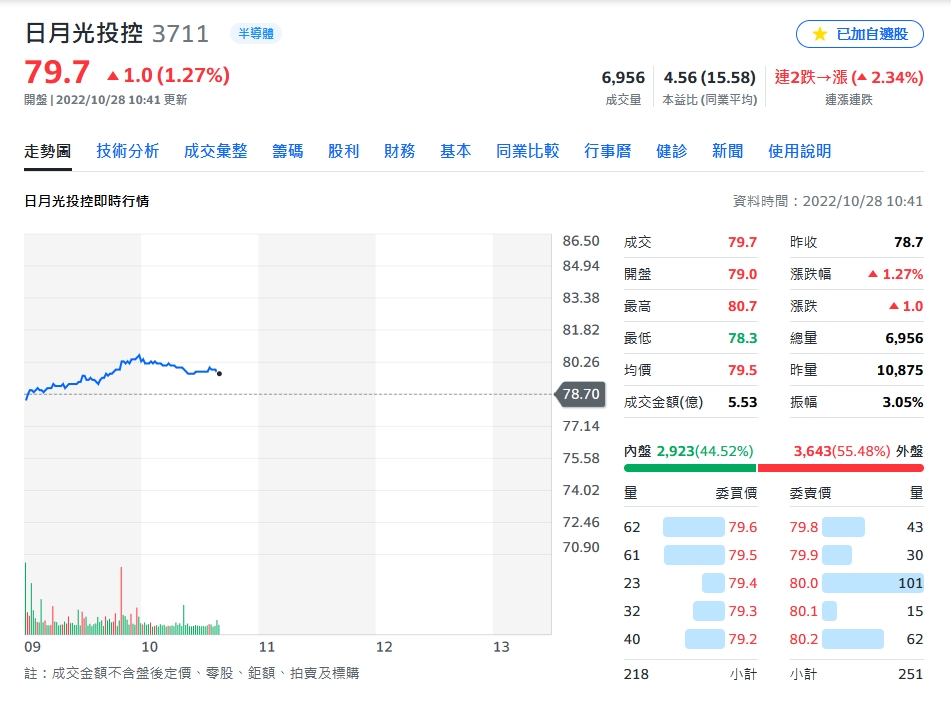Click the bid subtotal 218
The image size is (951, 708).
[x=636, y=674]
